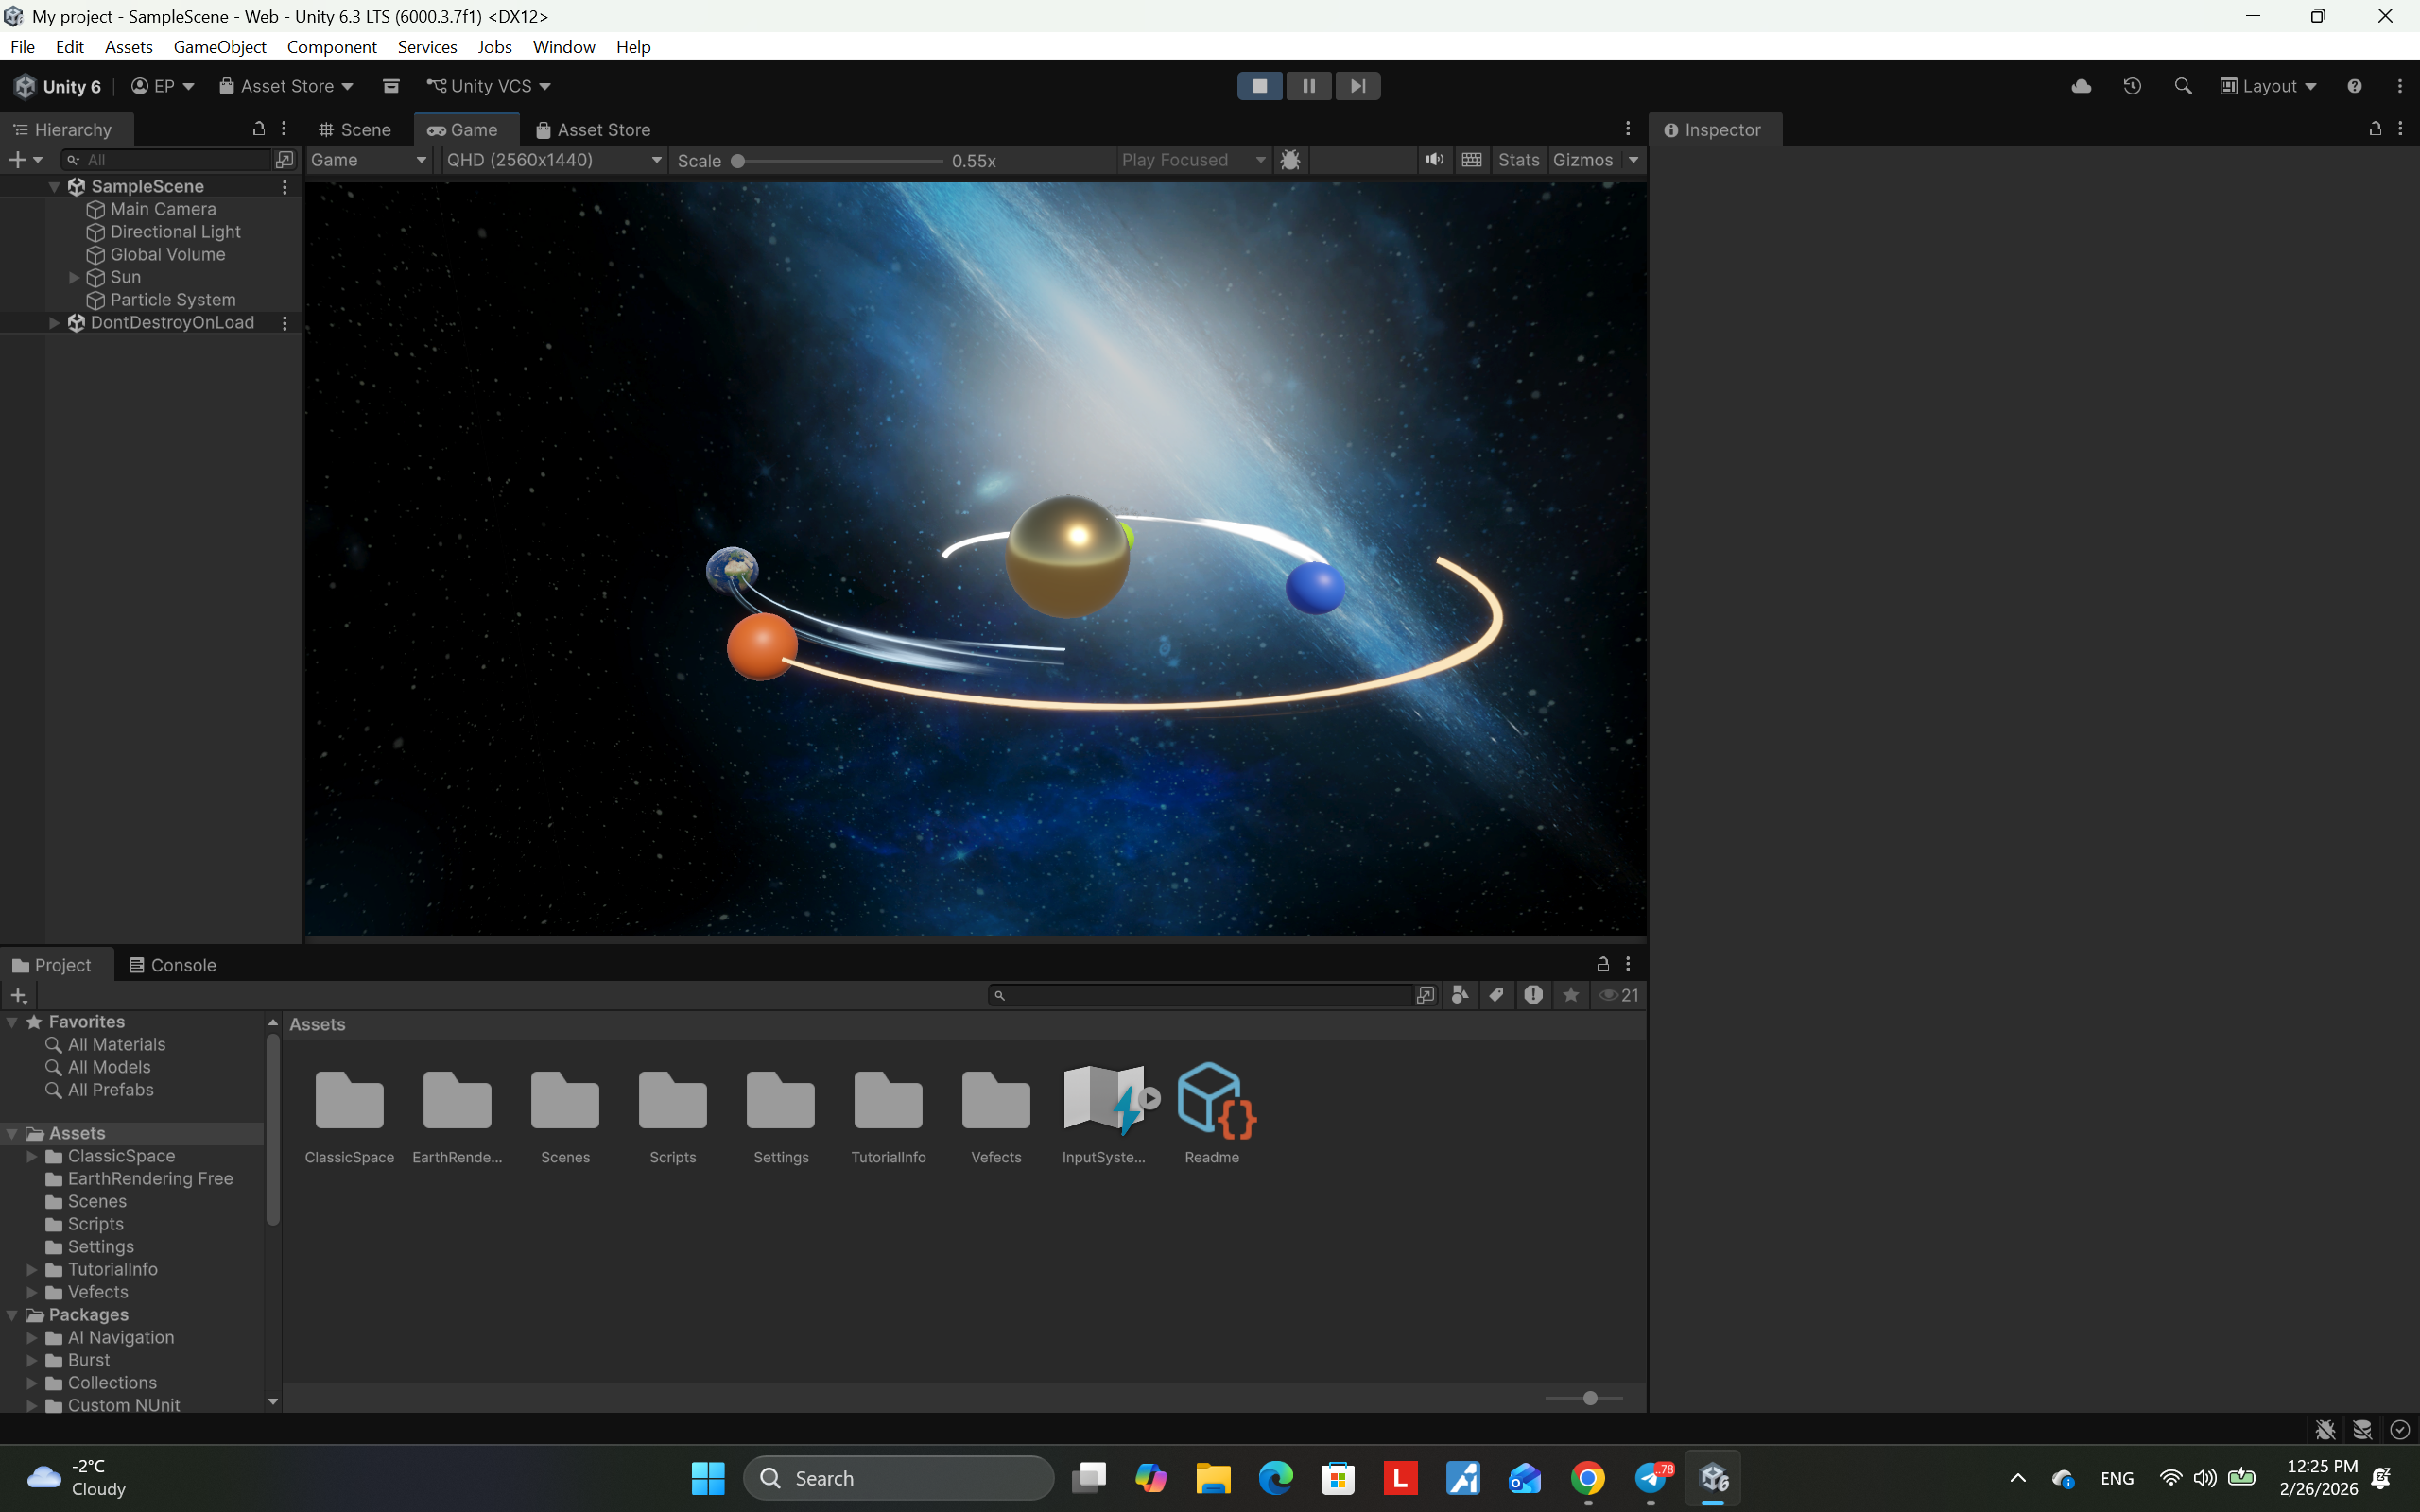Filter Project assets by label tag
The image size is (2420, 1512).
tap(1496, 995)
